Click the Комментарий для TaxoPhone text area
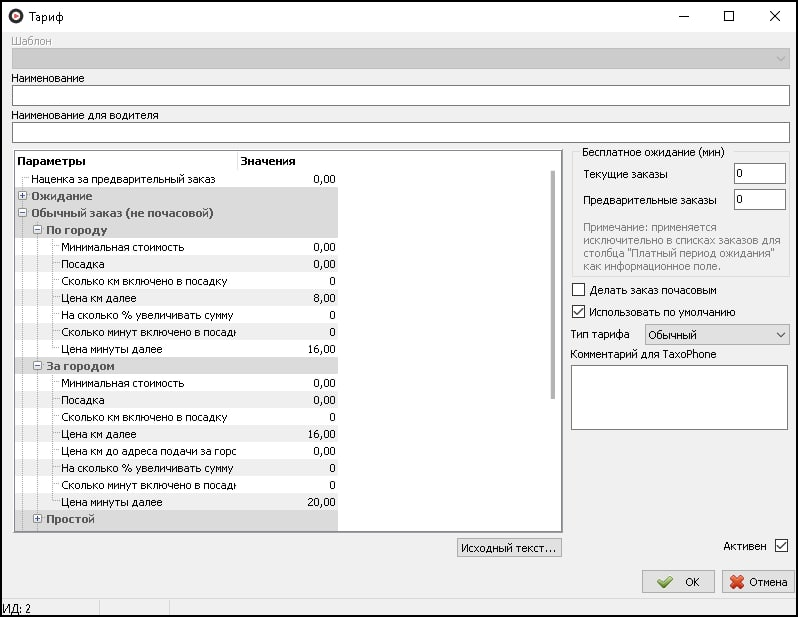This screenshot has height=617, width=798. click(678, 396)
